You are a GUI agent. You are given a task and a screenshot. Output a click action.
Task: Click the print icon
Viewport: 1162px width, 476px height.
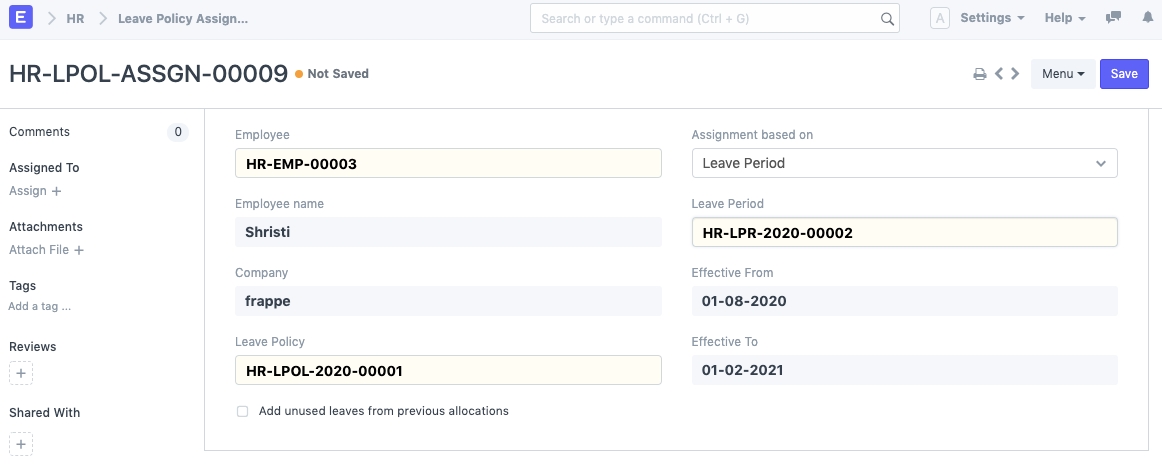(x=980, y=74)
